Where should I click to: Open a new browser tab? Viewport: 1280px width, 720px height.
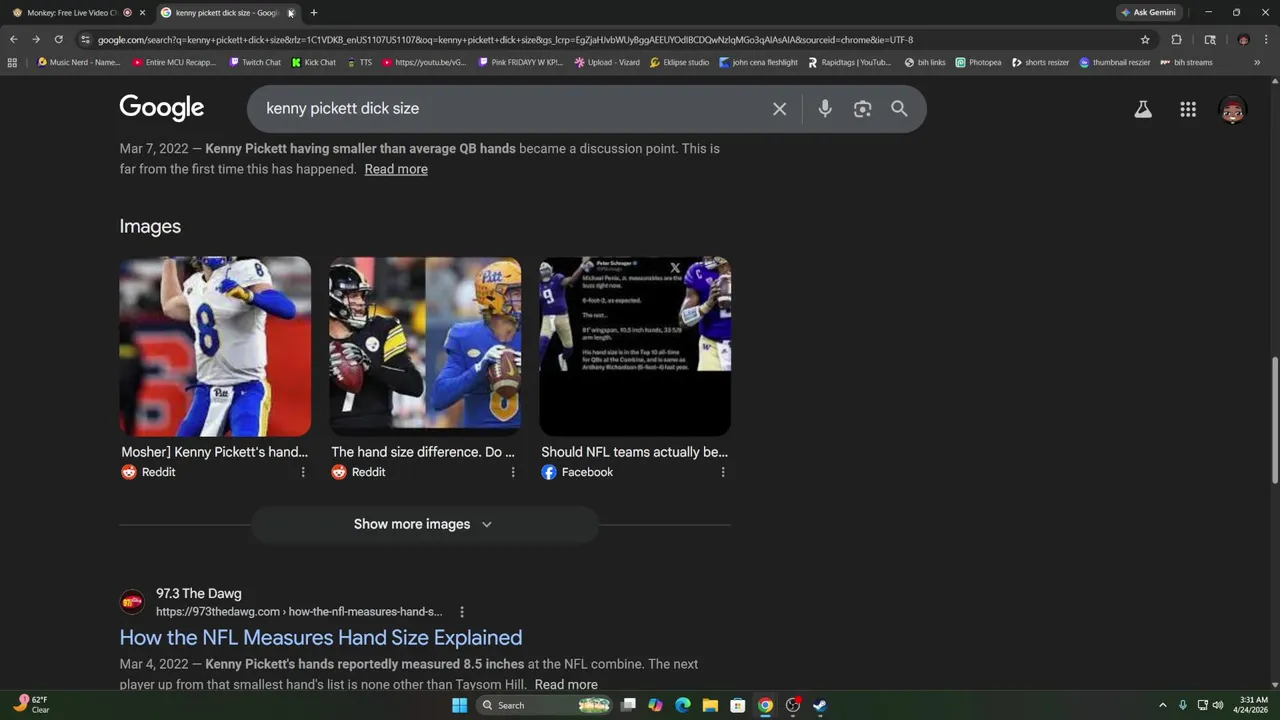(x=313, y=13)
